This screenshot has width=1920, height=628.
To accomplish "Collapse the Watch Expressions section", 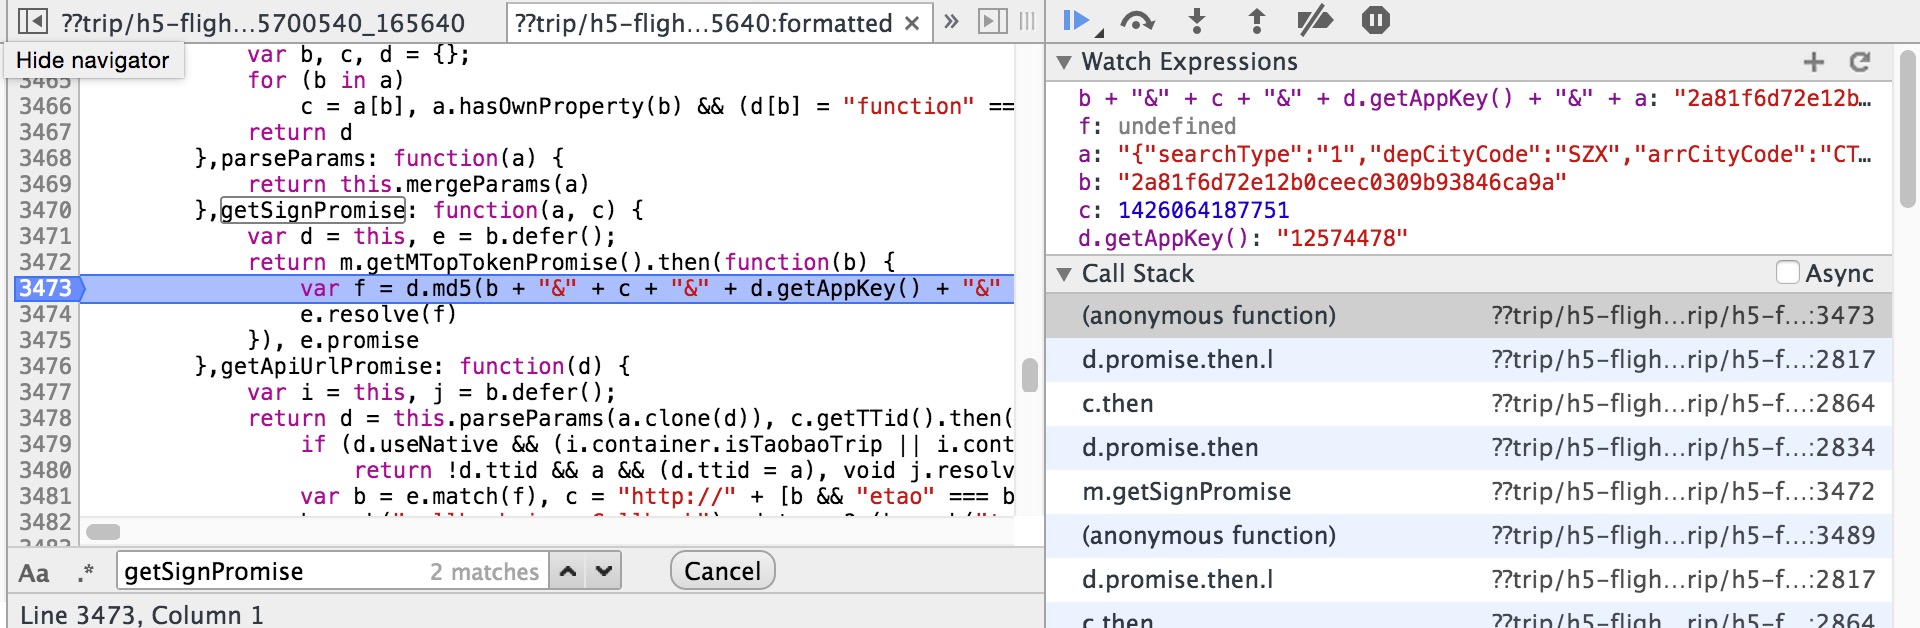I will click(x=1064, y=62).
